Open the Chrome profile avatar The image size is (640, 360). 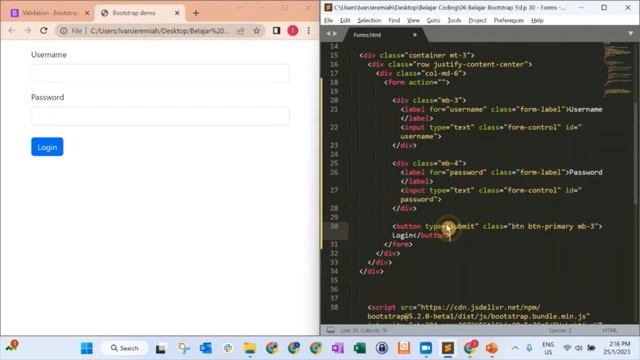[x=293, y=31]
